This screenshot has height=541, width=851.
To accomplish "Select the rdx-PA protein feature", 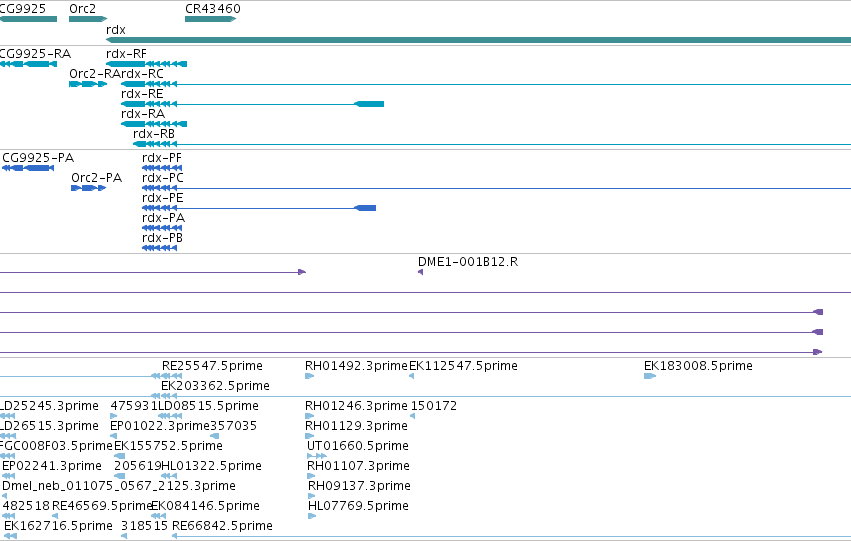I will 162,228.
